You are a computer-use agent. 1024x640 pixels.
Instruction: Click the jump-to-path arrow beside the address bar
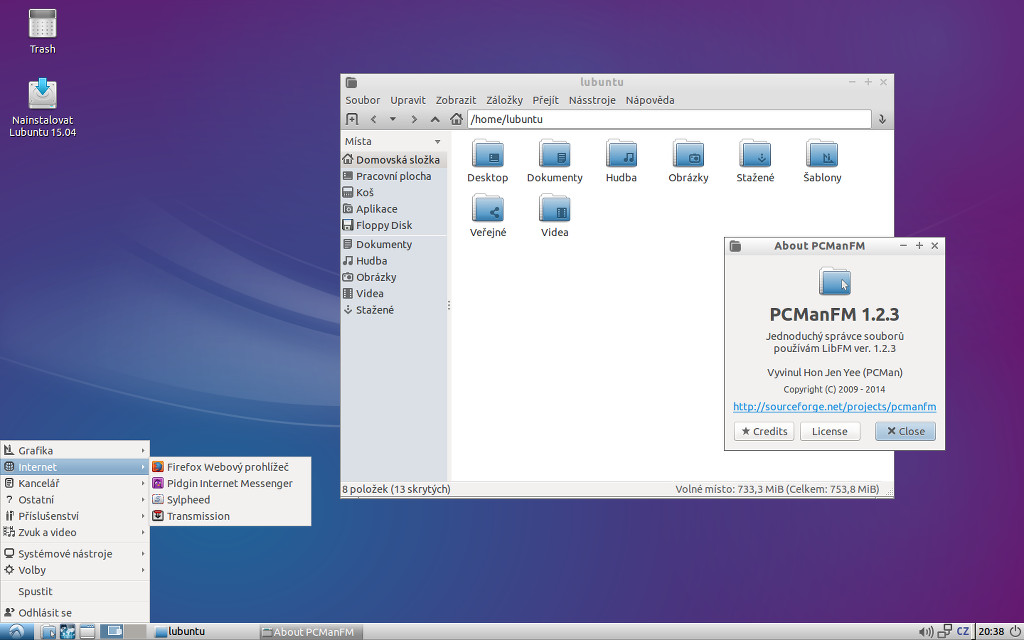pyautogui.click(x=882, y=119)
